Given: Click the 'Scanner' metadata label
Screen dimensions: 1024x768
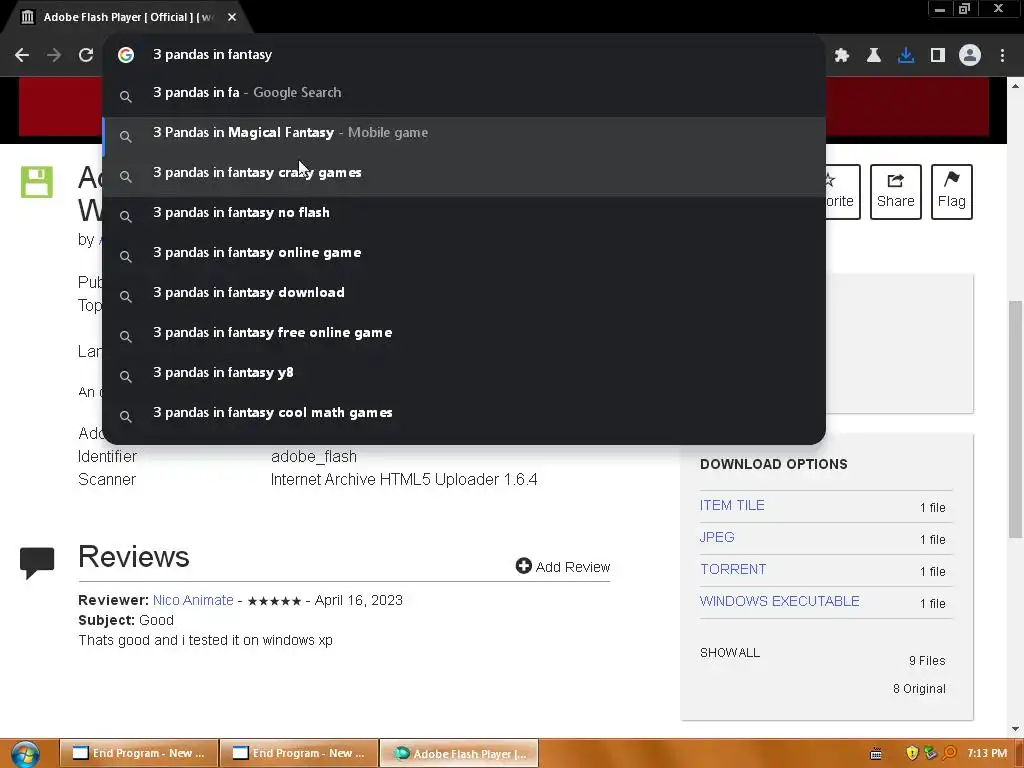Looking at the screenshot, I should tap(107, 479).
